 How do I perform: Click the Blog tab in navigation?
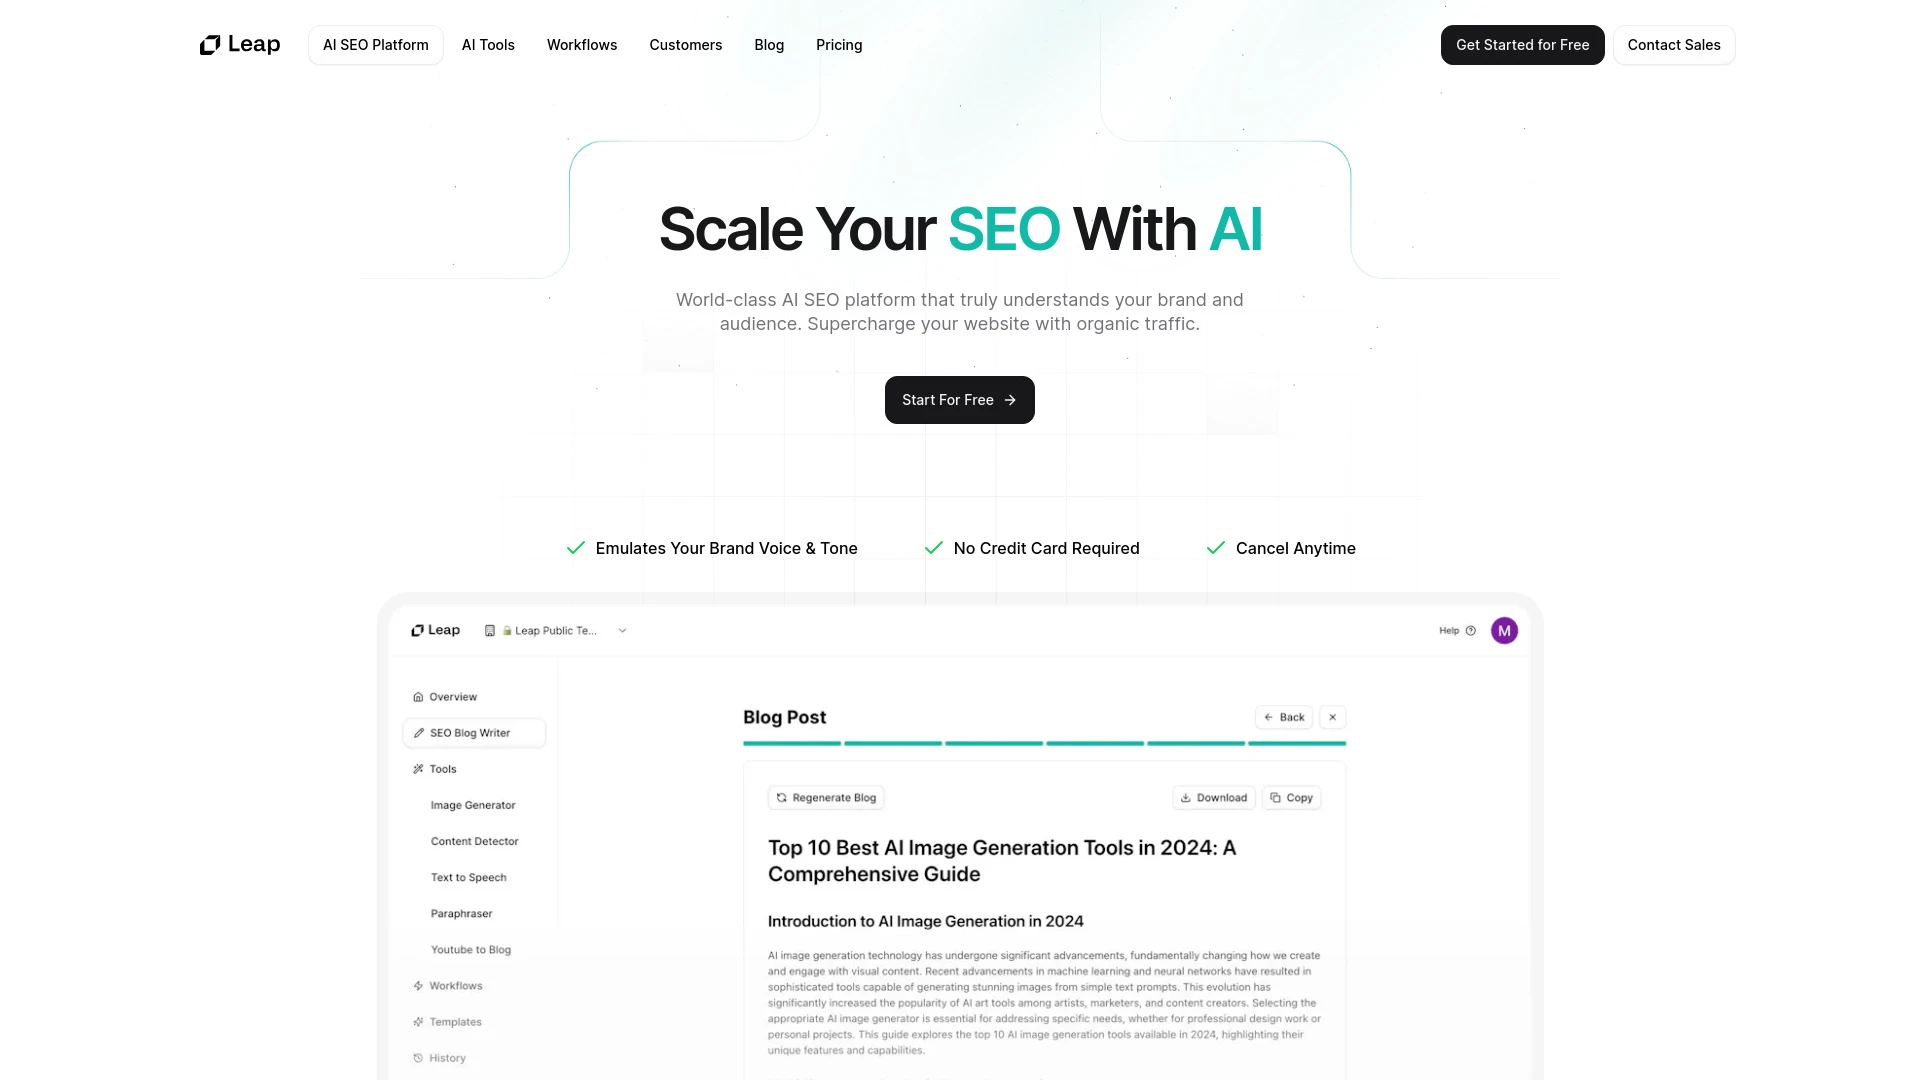click(x=769, y=44)
